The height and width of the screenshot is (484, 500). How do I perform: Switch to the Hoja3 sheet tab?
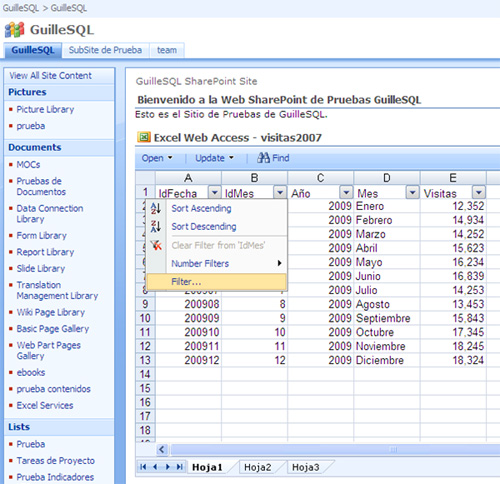[x=306, y=467]
